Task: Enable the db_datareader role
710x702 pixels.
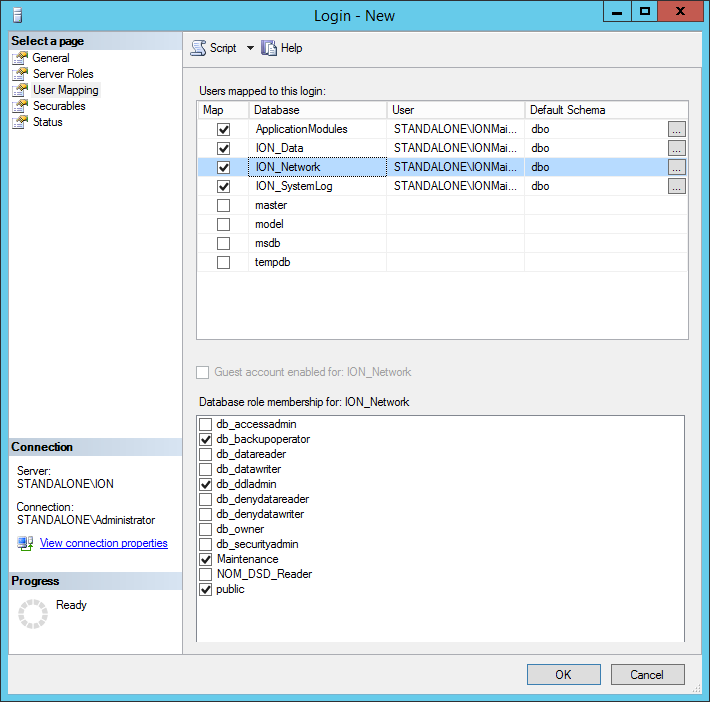Action: click(206, 454)
